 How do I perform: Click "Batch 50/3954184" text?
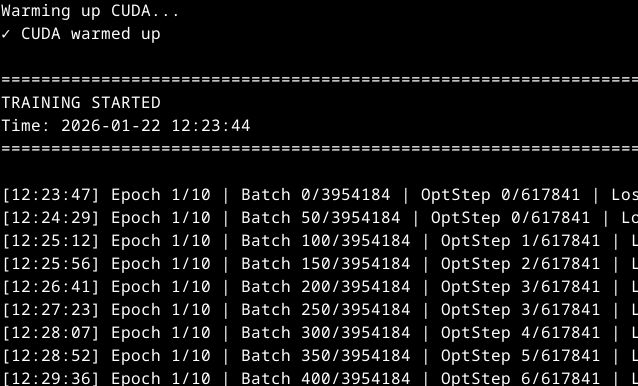click(x=321, y=218)
